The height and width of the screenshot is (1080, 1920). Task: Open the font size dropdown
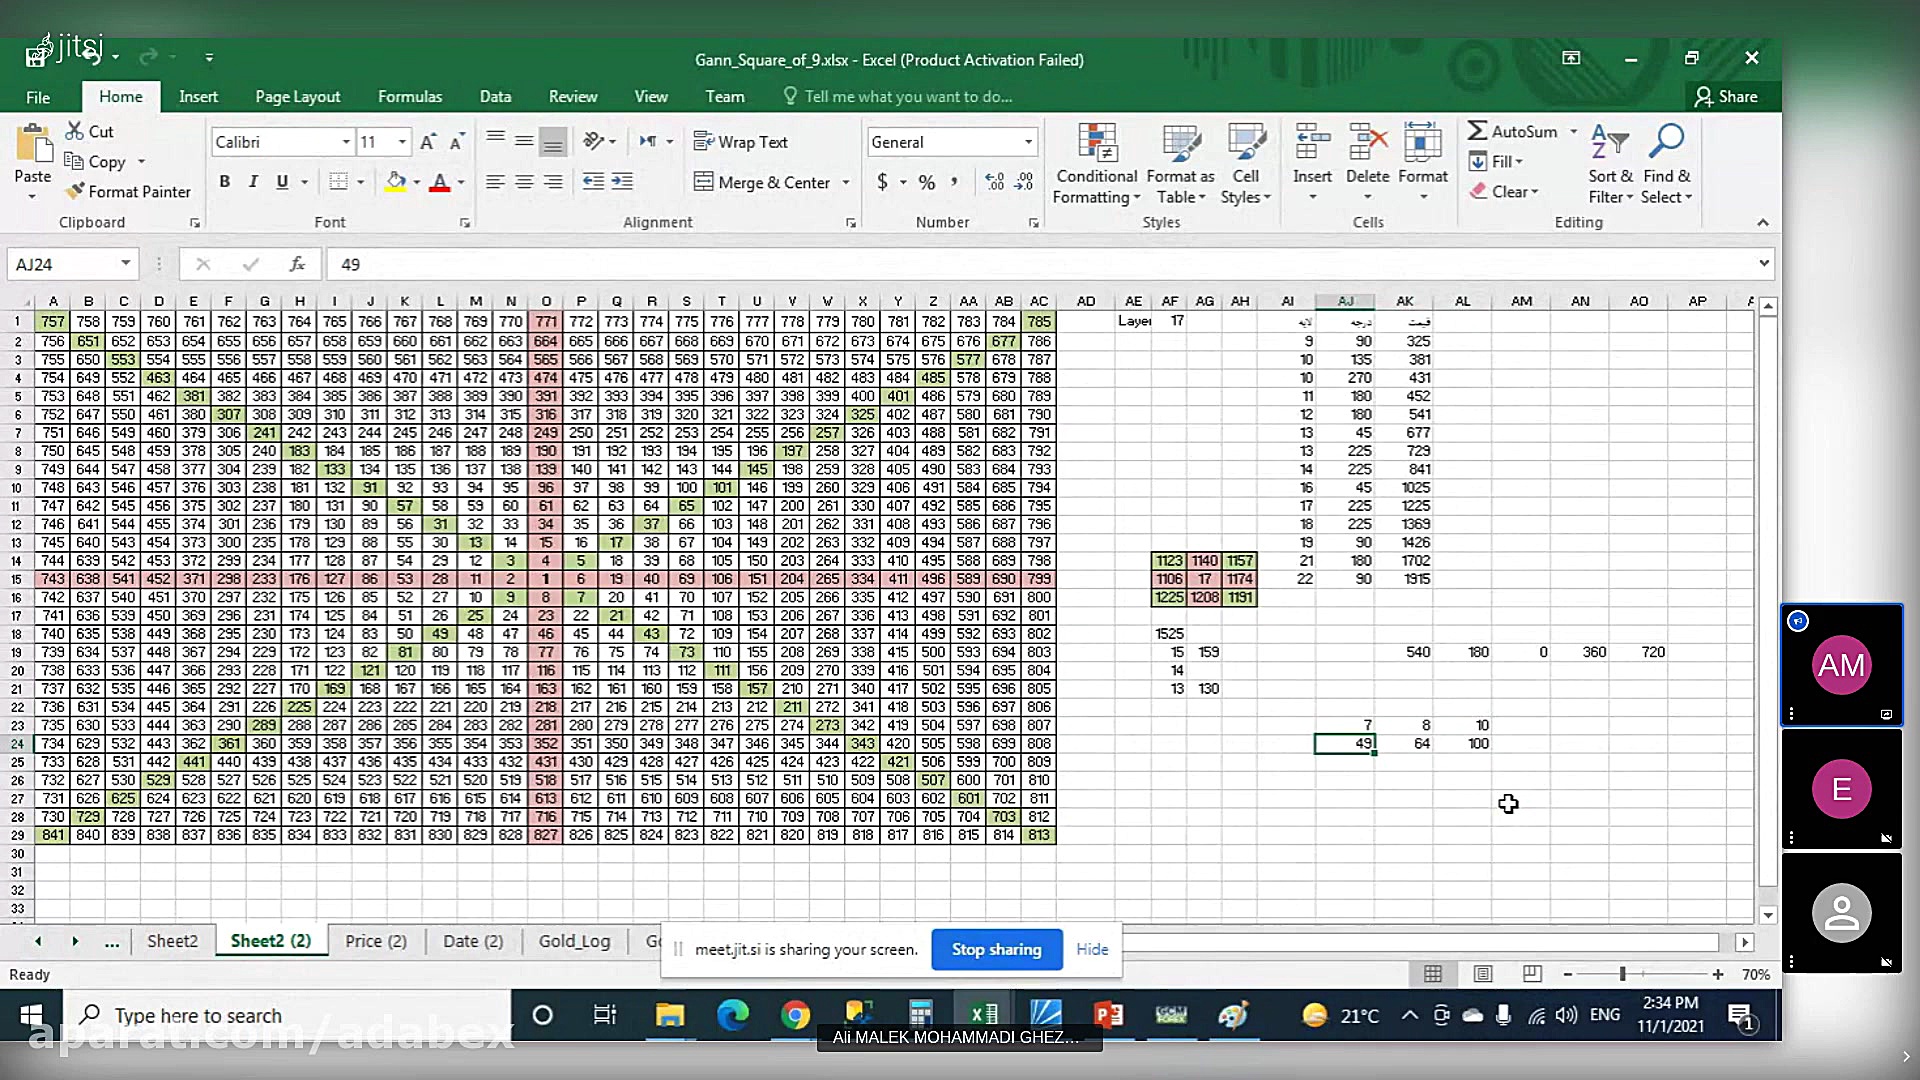tap(402, 142)
